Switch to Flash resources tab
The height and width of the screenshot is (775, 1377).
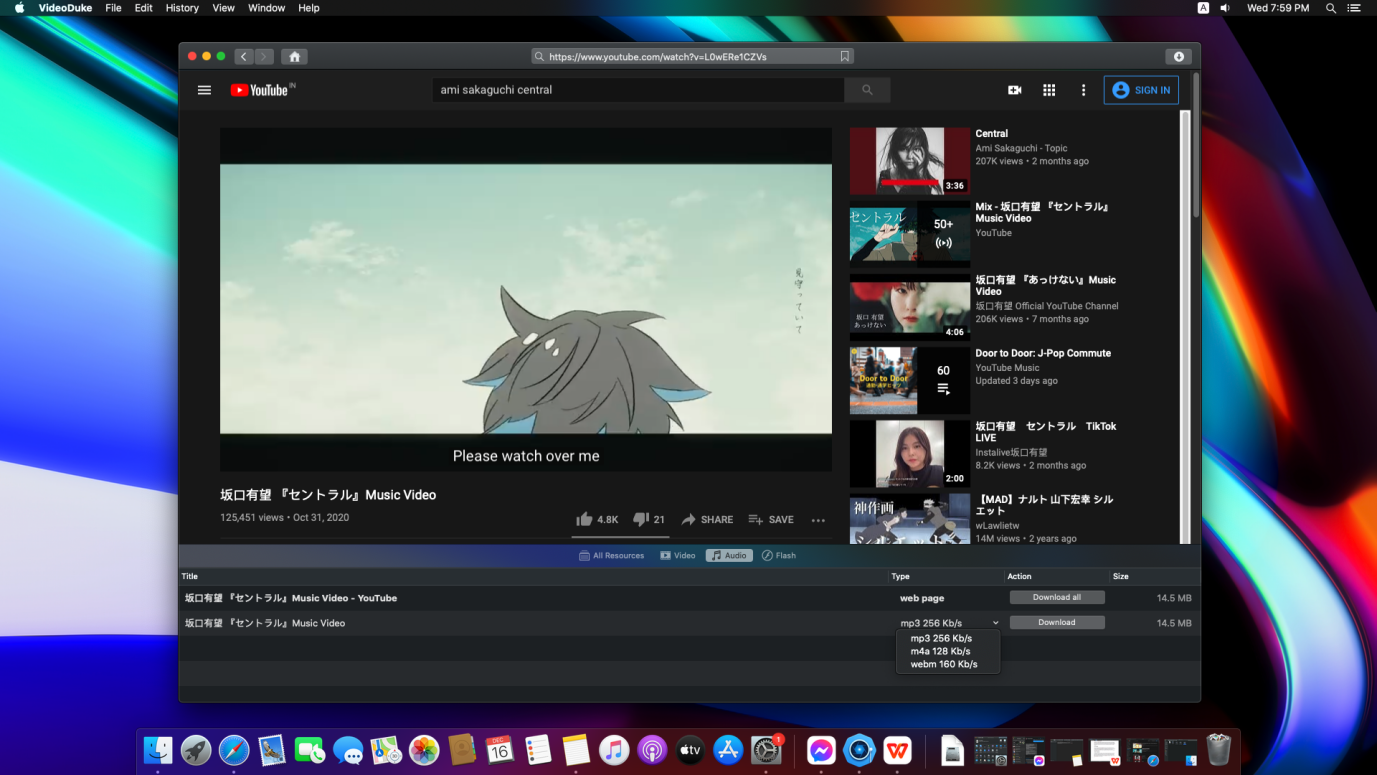(x=779, y=556)
